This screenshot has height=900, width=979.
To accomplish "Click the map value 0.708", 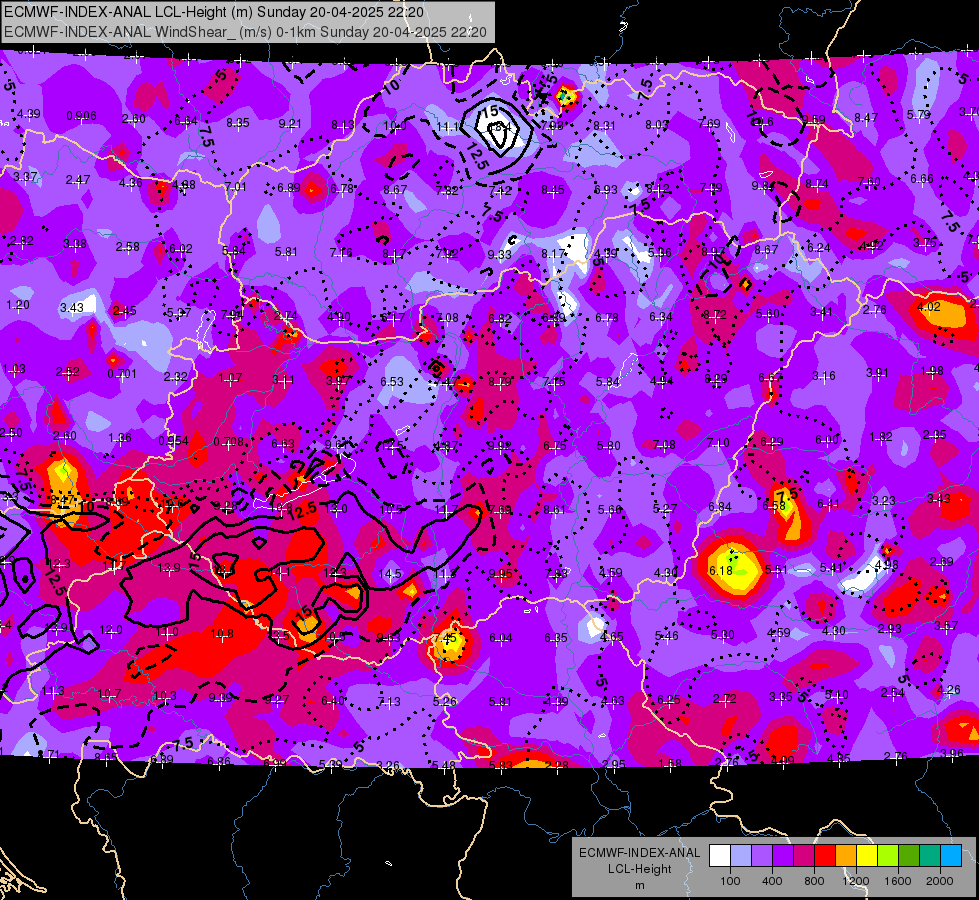I will pos(229,442).
